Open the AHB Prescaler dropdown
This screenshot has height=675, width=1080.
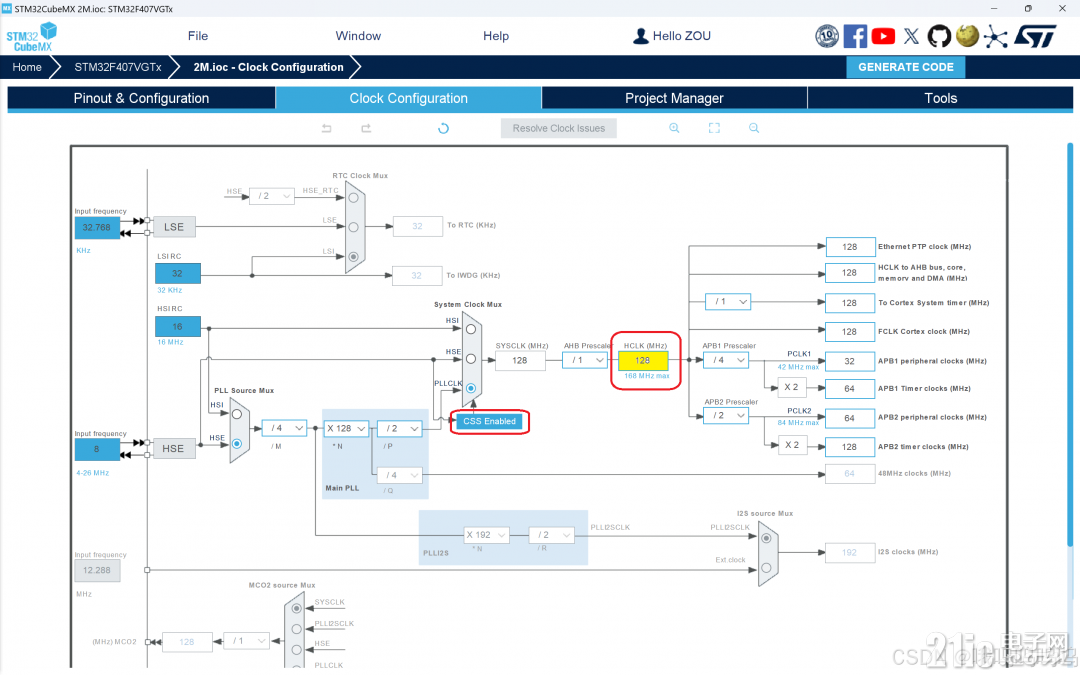[585, 360]
